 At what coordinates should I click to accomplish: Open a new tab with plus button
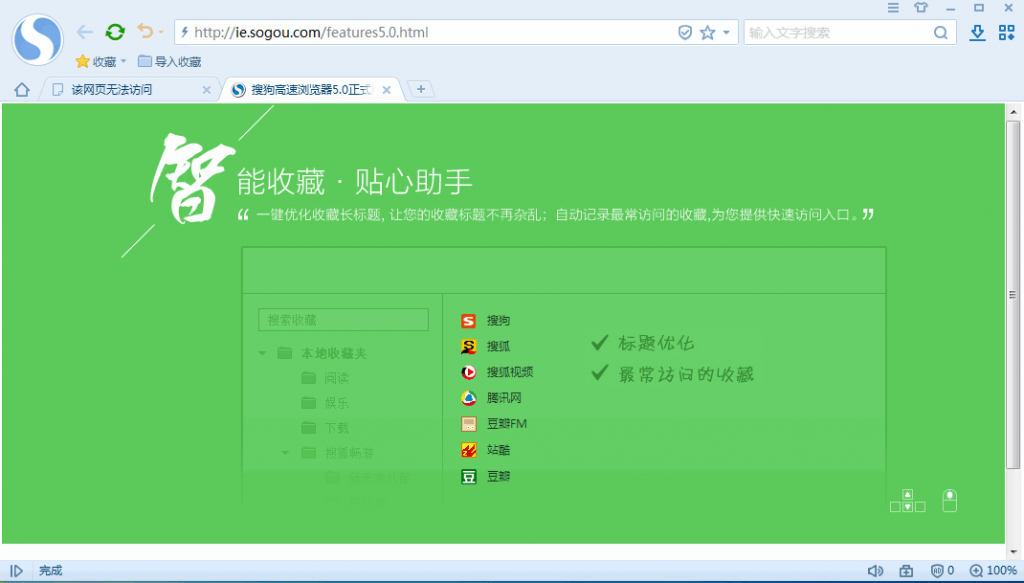click(421, 90)
